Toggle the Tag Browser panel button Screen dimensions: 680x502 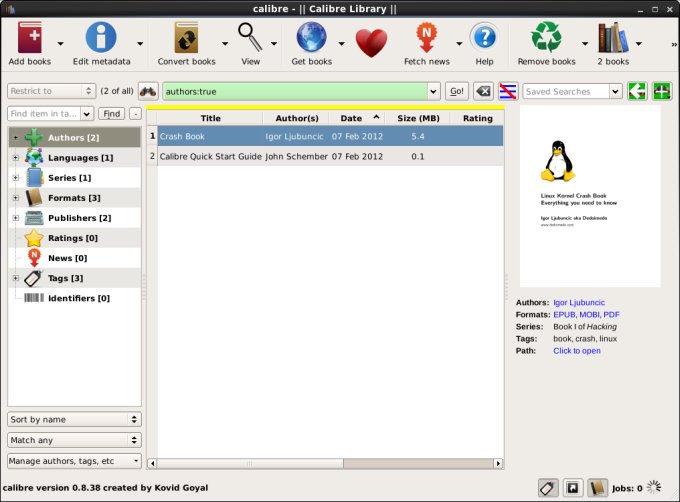coord(548,488)
